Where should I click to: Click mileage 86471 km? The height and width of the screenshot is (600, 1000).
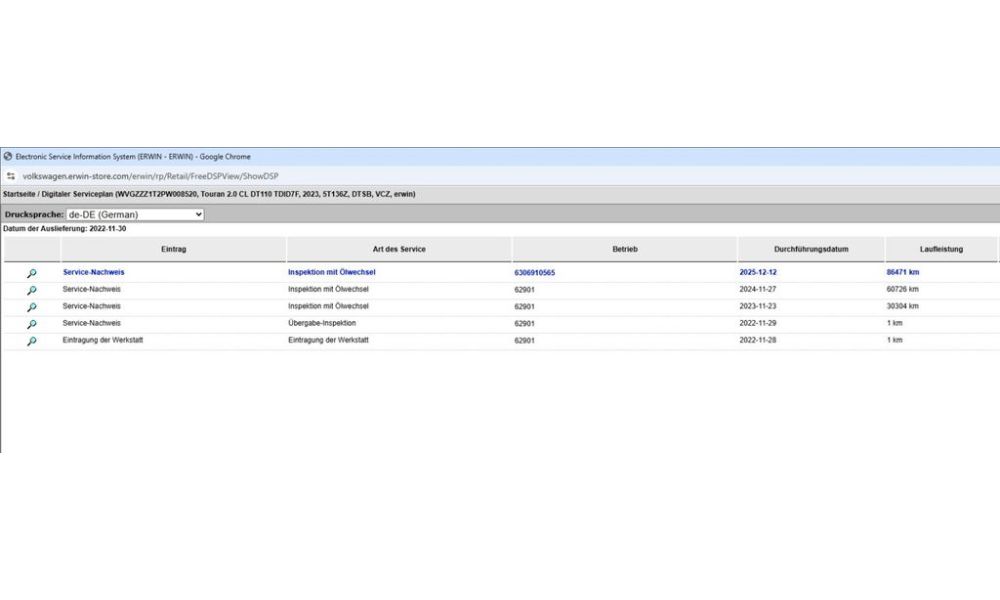pos(902,272)
